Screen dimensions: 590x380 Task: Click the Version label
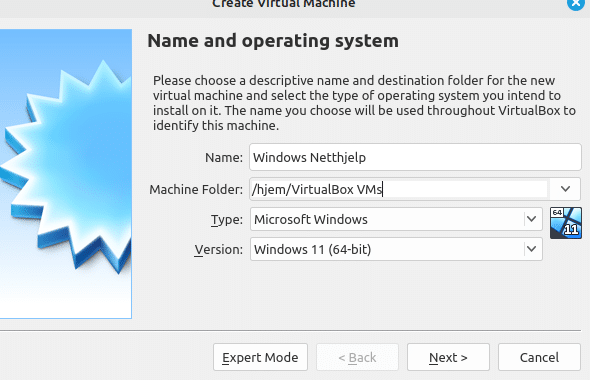tap(219, 249)
